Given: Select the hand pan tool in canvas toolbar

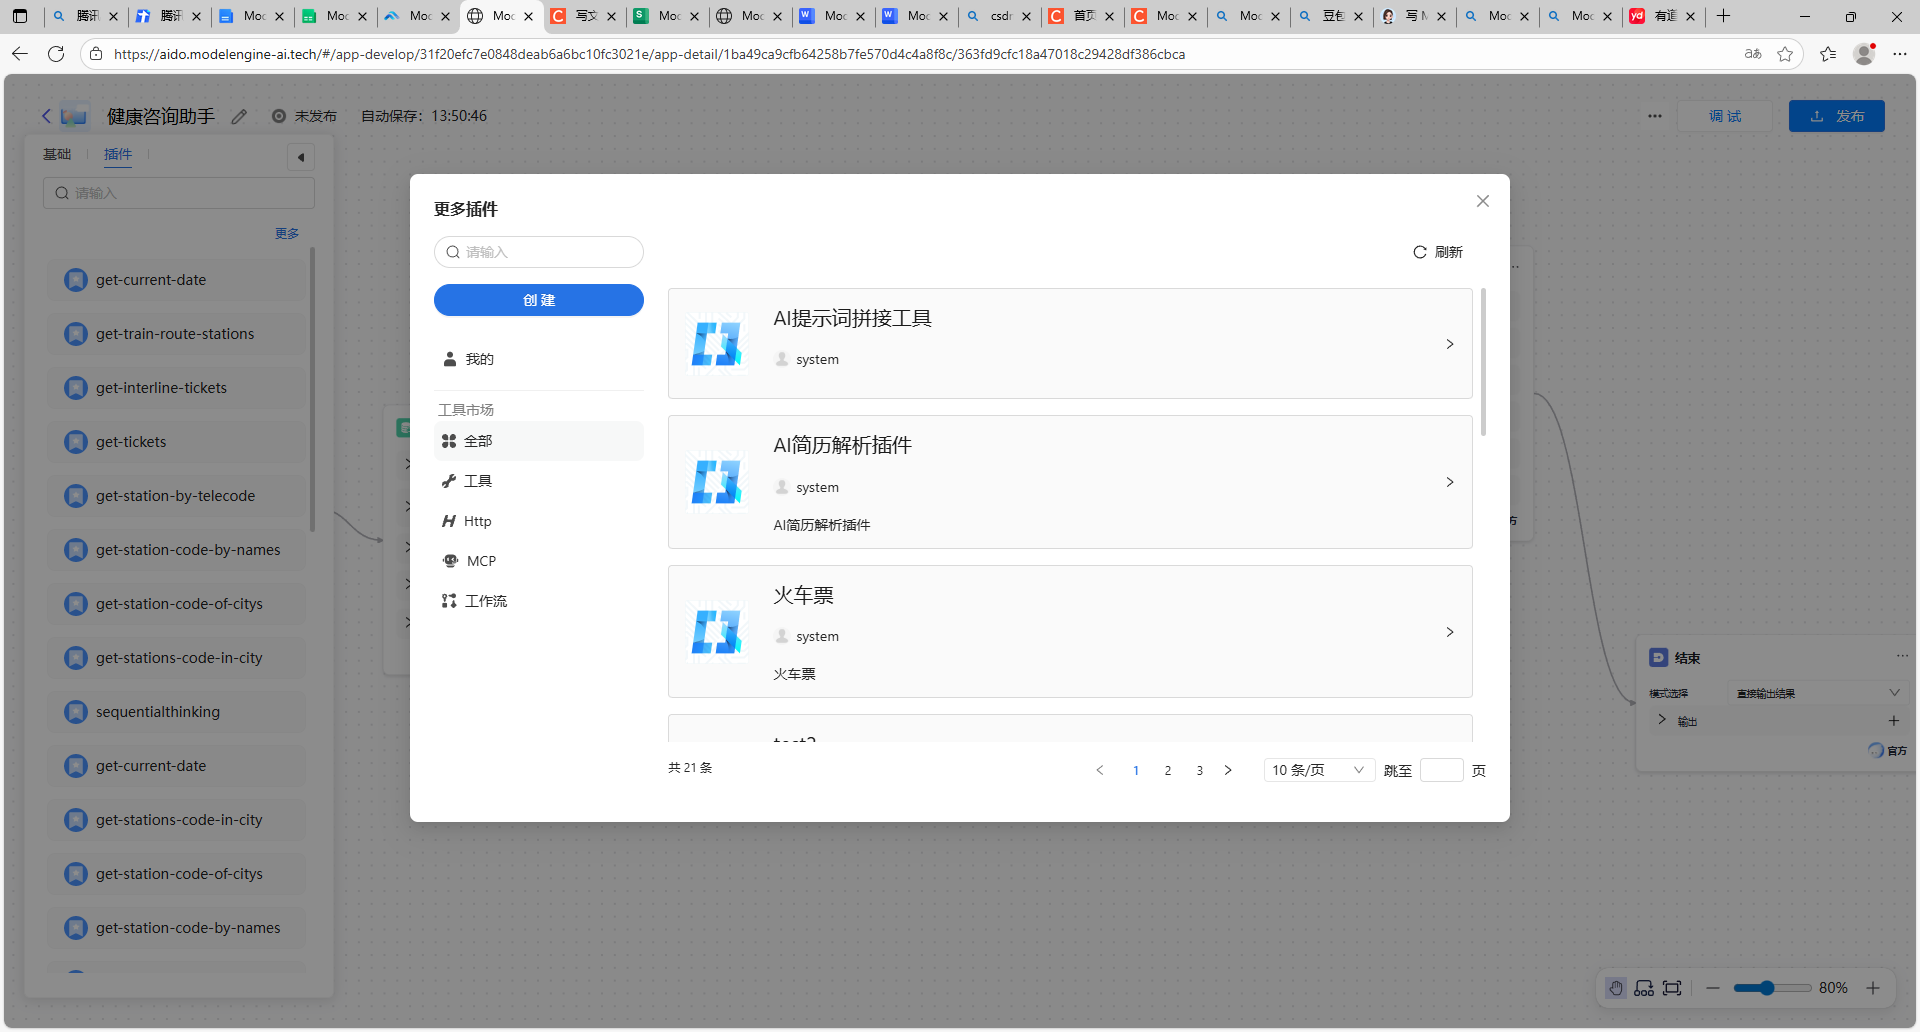Looking at the screenshot, I should click(1616, 988).
